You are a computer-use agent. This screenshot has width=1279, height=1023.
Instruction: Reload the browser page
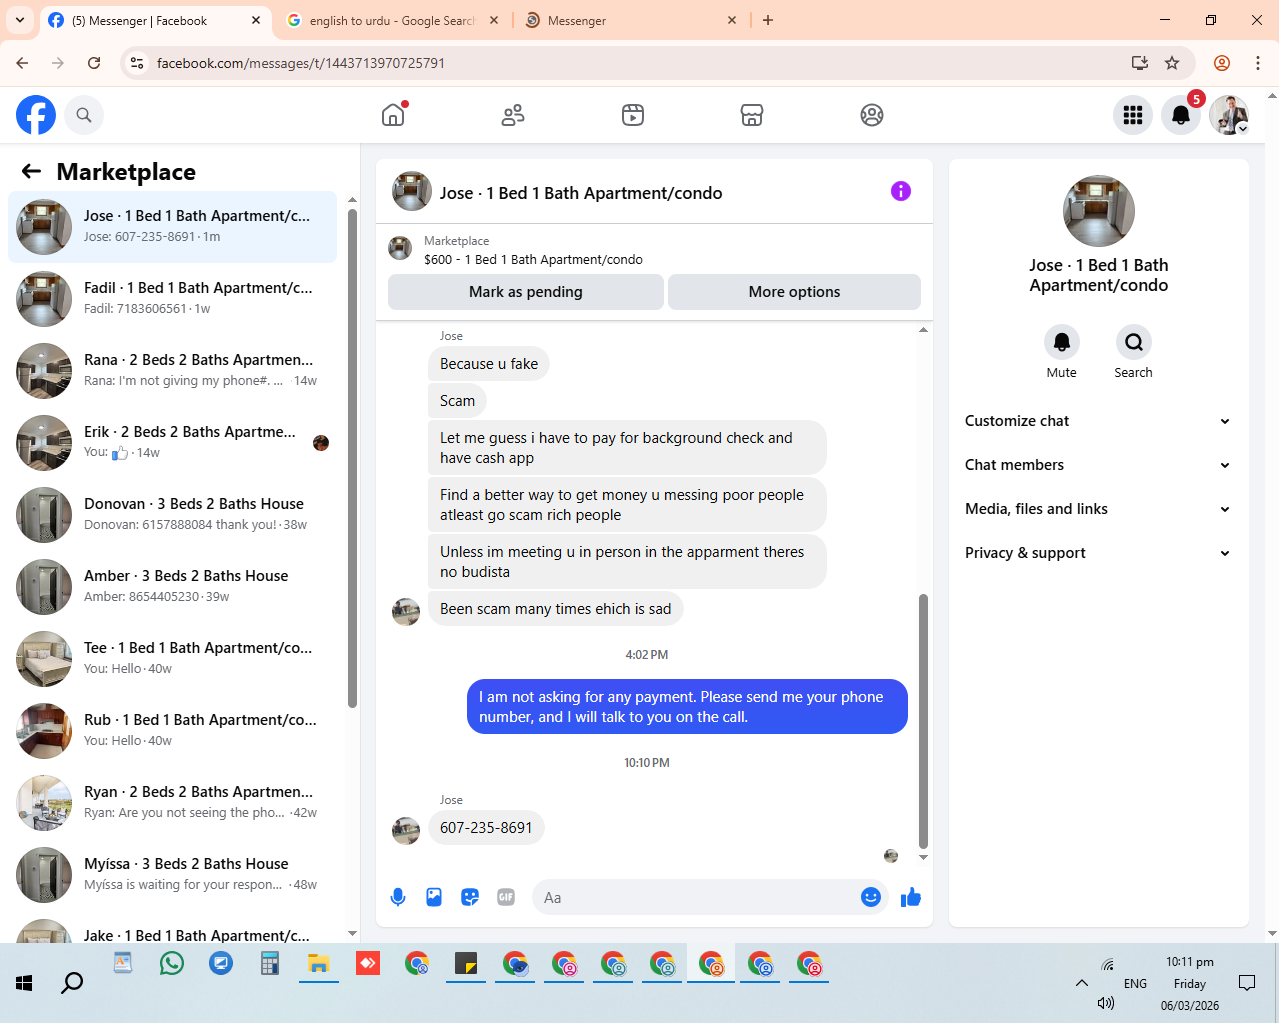click(94, 63)
